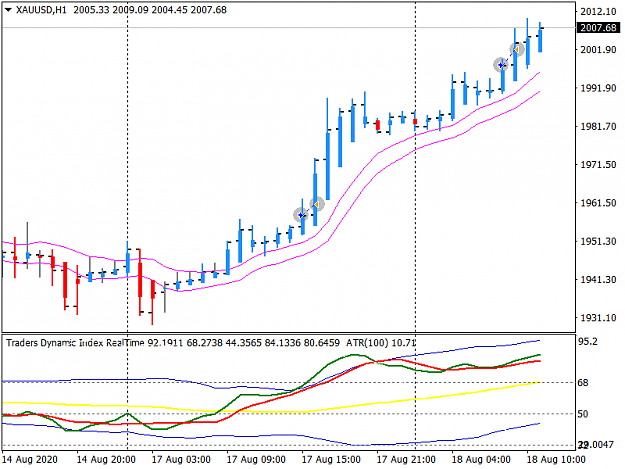Click the 2001.90 price scale label
The width and height of the screenshot is (625, 469).
[598, 50]
